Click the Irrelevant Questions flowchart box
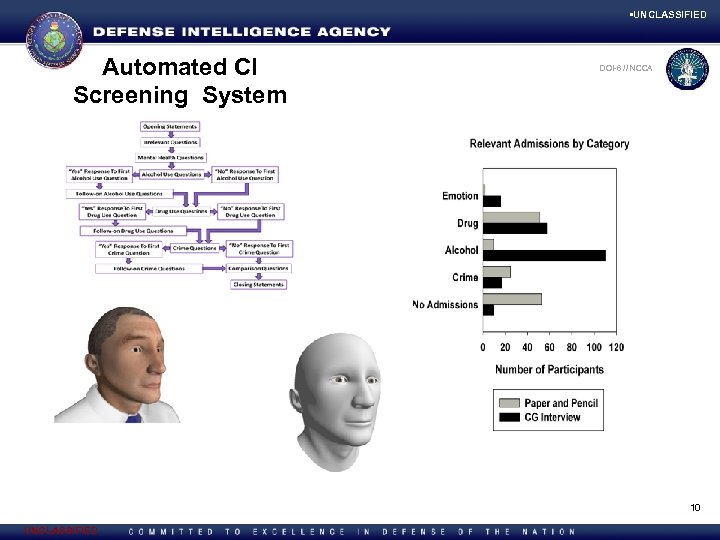The image size is (720, 540). 170,142
